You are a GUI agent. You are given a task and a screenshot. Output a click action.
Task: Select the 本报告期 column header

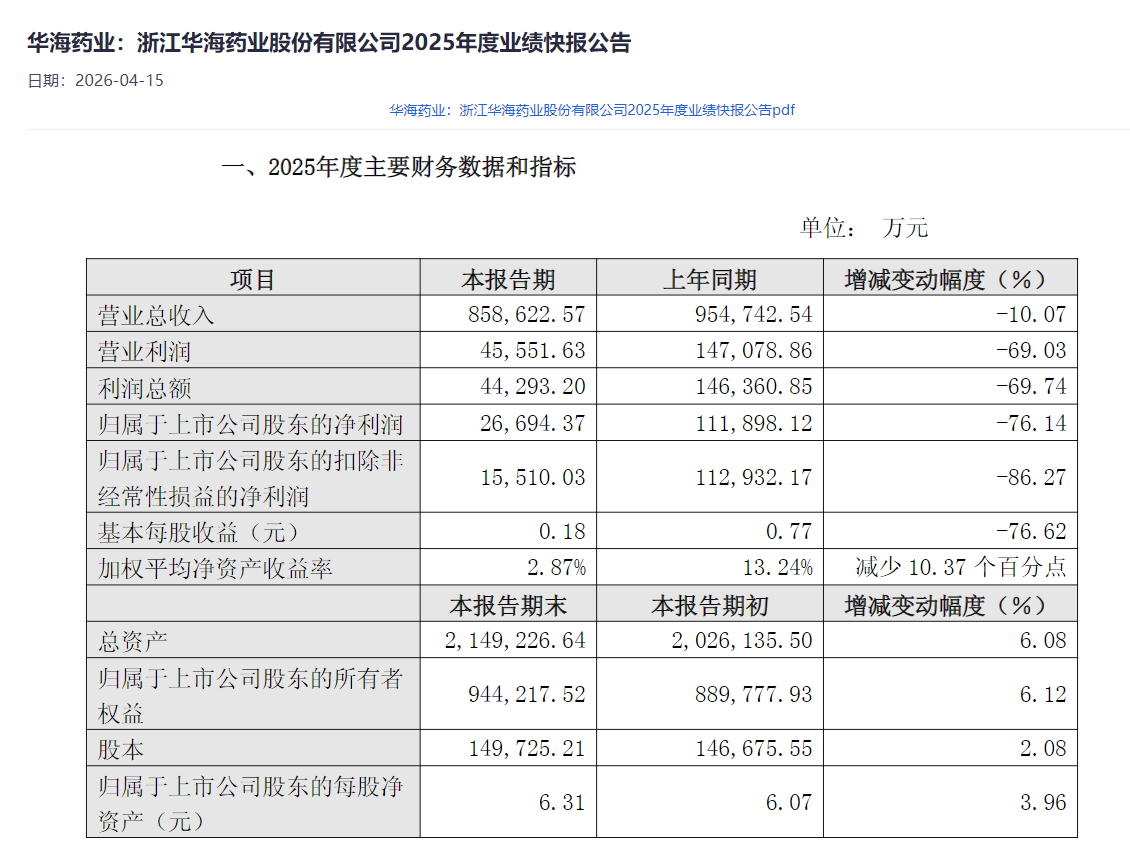click(x=508, y=278)
